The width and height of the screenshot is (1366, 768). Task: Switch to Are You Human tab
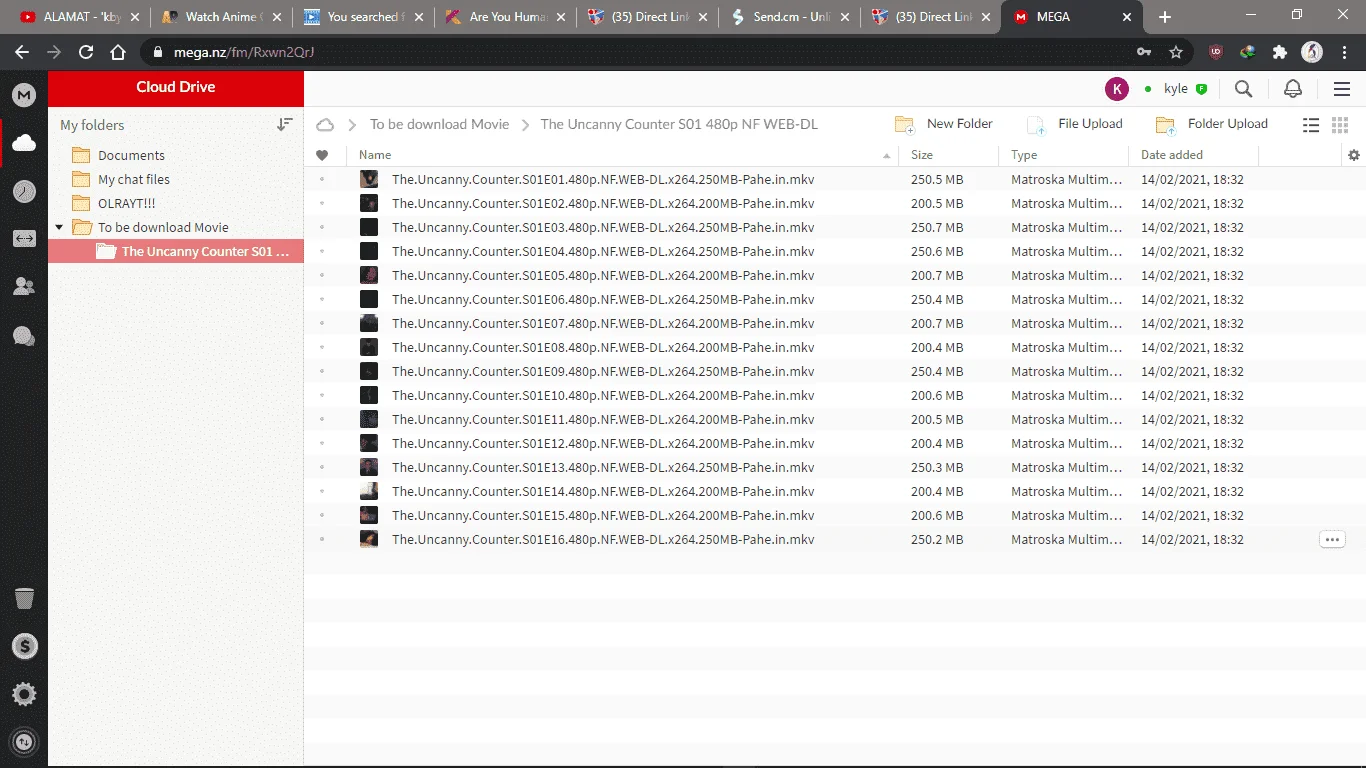(506, 17)
